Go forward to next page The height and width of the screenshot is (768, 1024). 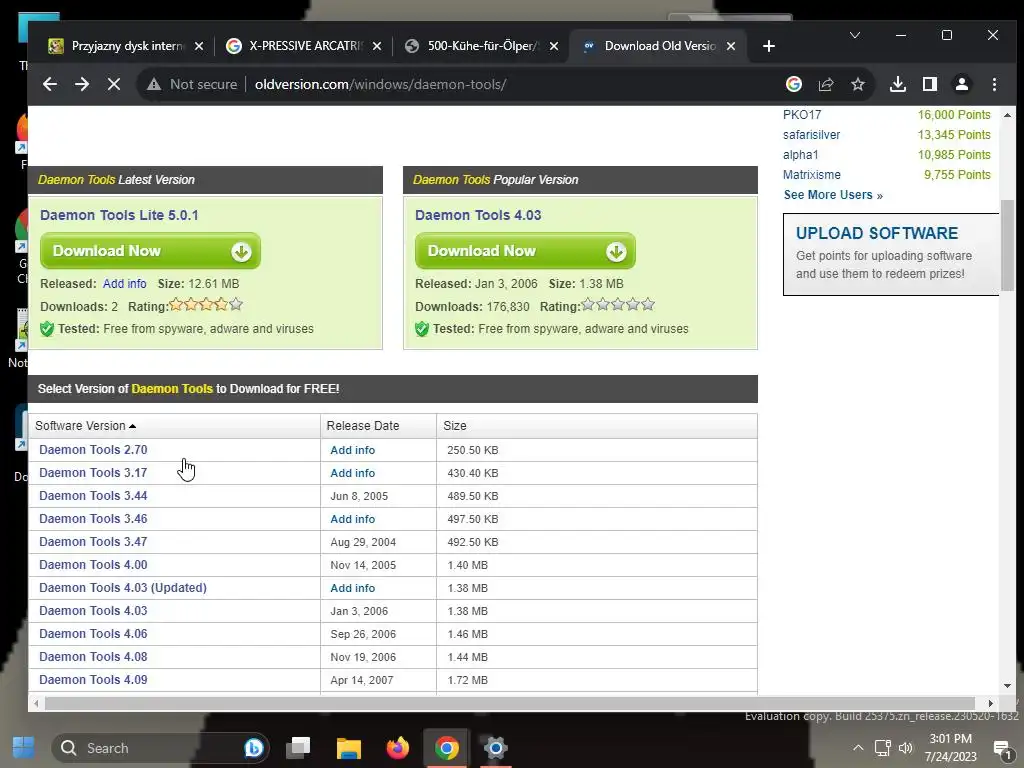tap(82, 84)
